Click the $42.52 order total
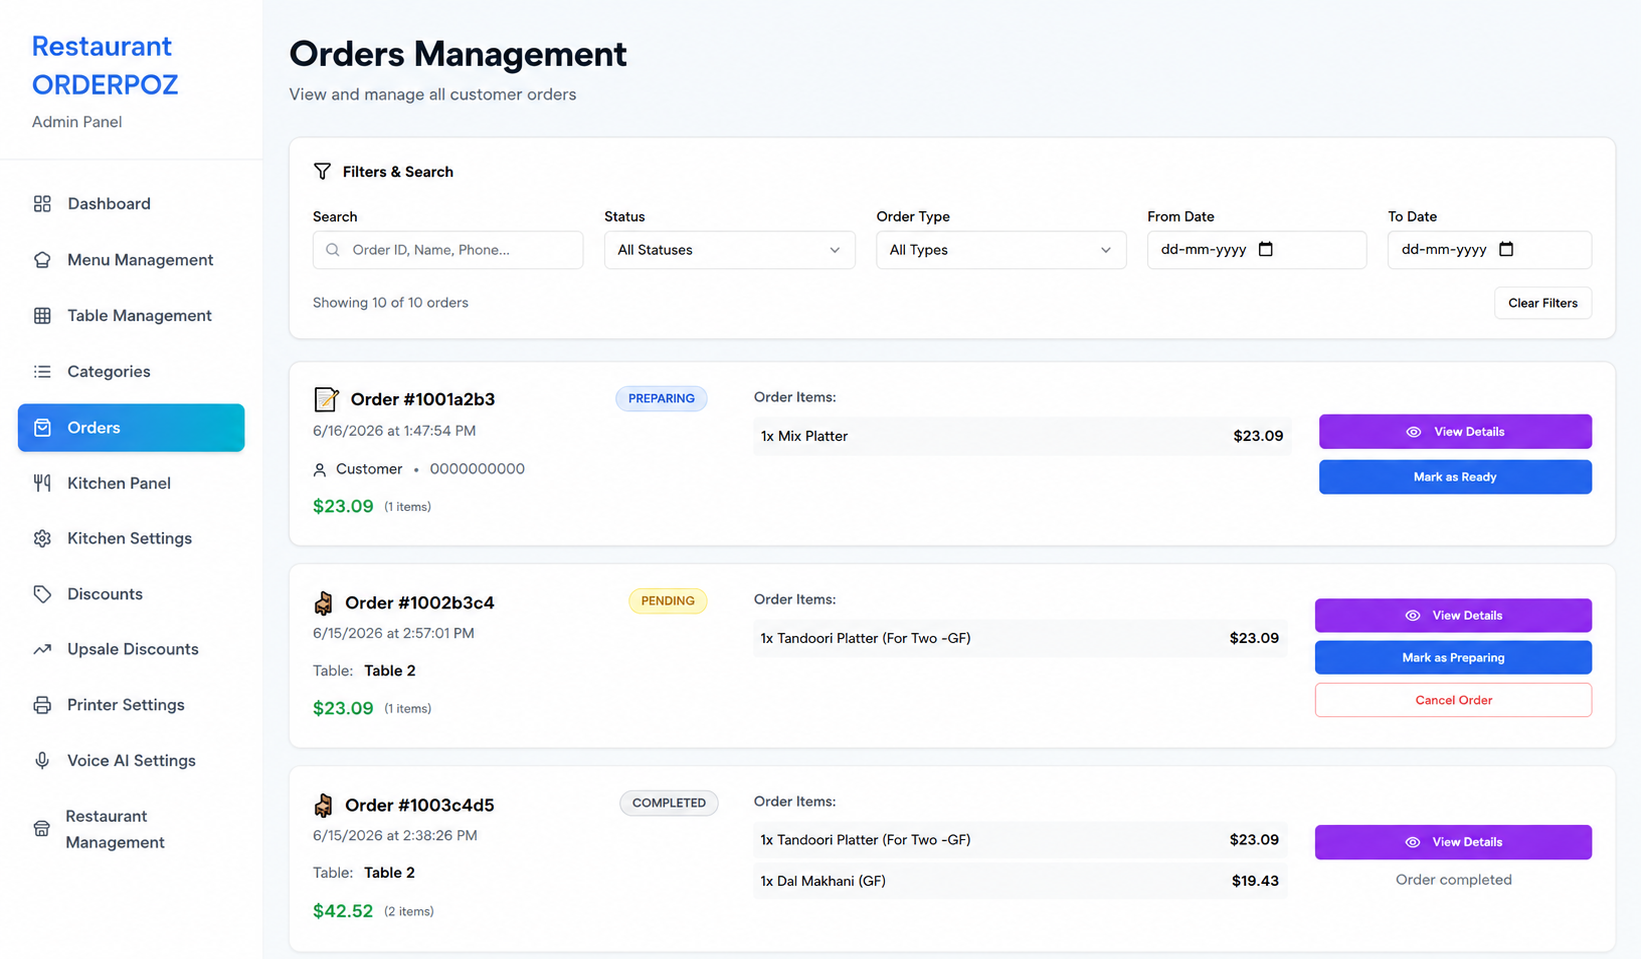The height and width of the screenshot is (959, 1641). tap(343, 911)
